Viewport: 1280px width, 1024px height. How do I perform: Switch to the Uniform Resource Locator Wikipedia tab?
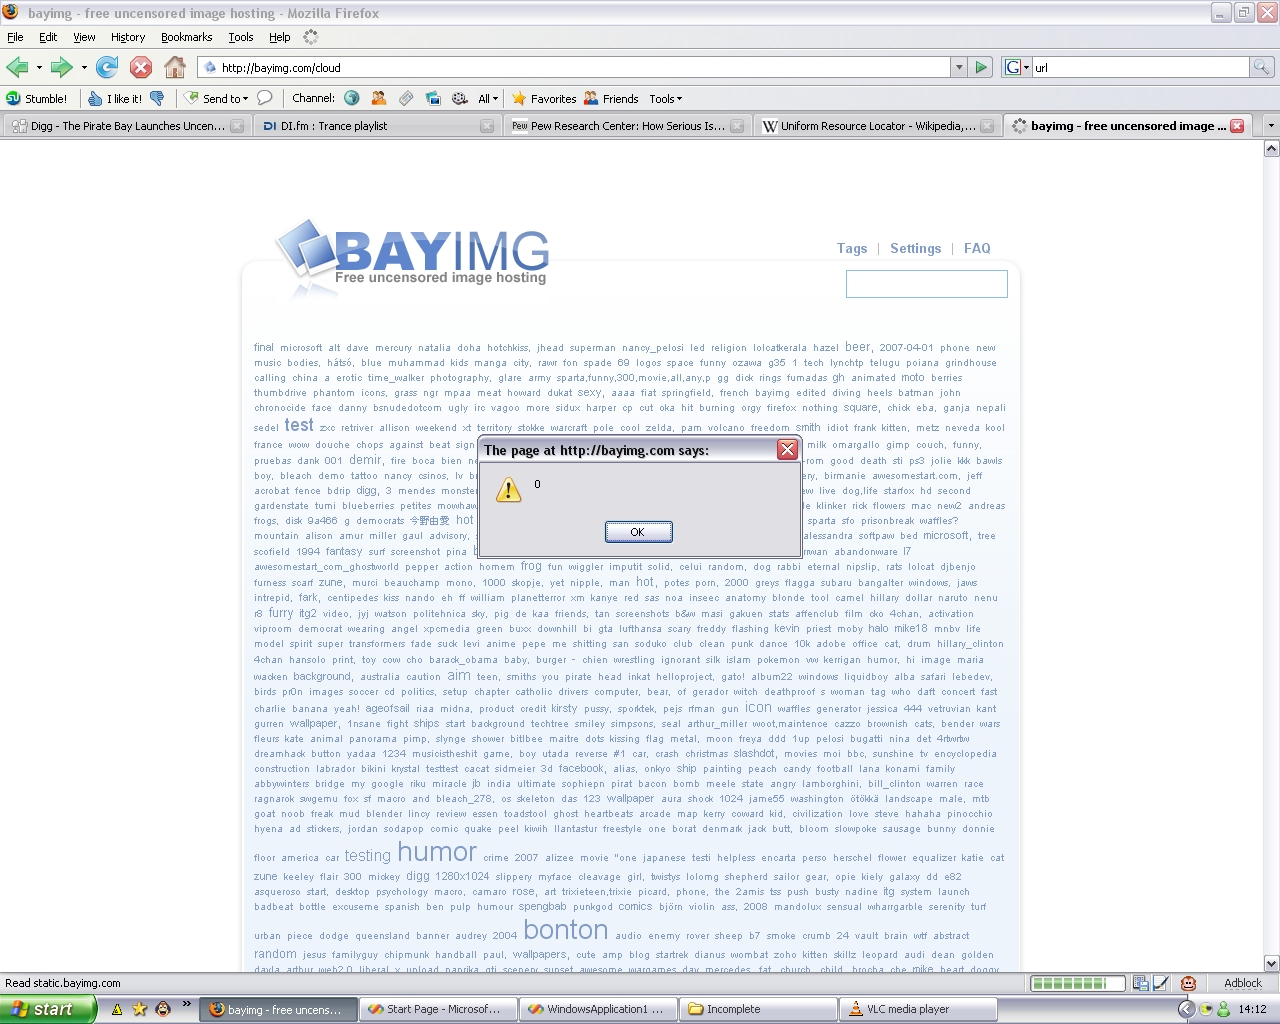click(875, 126)
